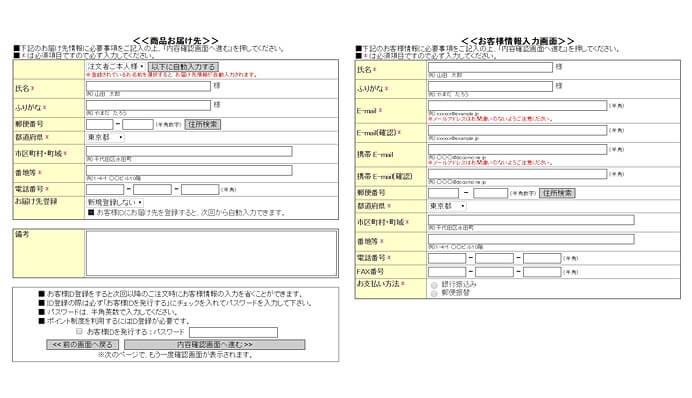The height and width of the screenshot is (398, 692).
Task: Click first 電話番号 box in お客様情報入力 form
Action: [447, 258]
